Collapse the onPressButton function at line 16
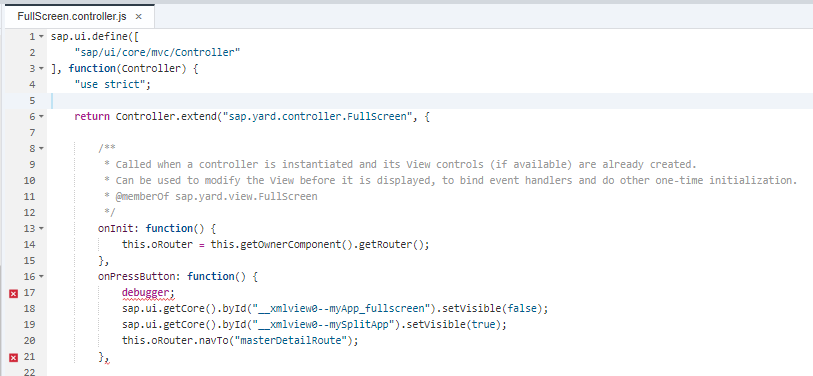 pyautogui.click(x=41, y=276)
